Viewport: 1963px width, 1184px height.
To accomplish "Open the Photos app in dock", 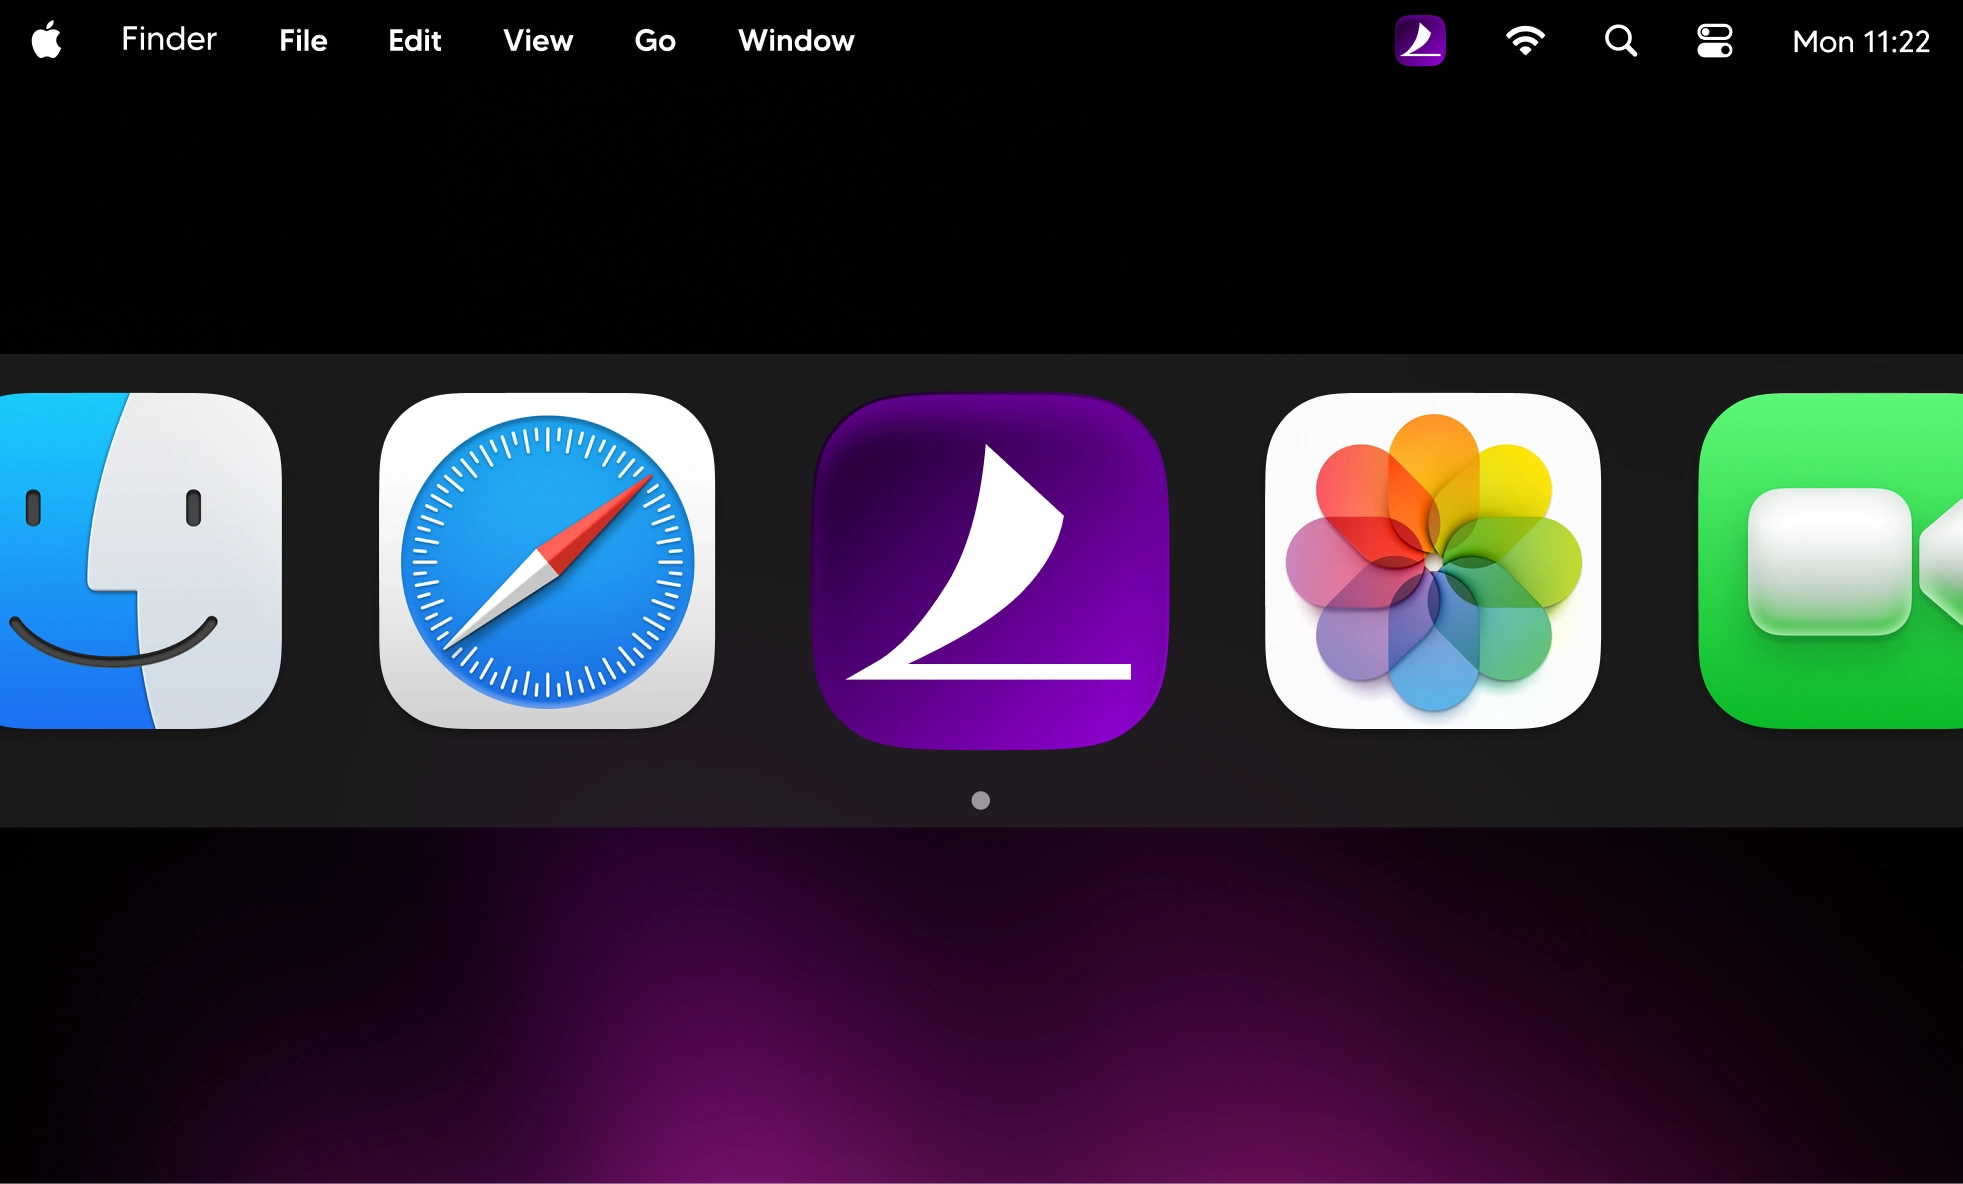I will pos(1432,560).
